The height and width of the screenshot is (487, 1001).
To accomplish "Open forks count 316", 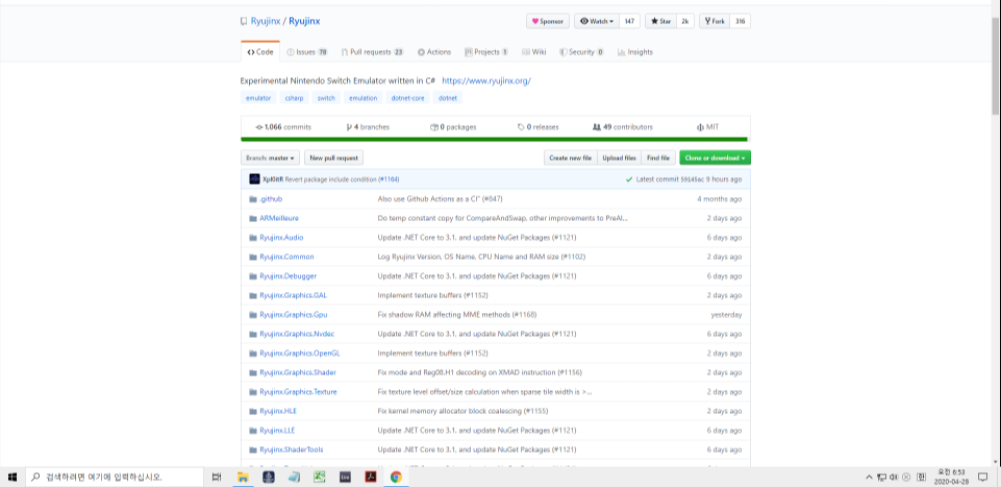I will click(x=740, y=21).
